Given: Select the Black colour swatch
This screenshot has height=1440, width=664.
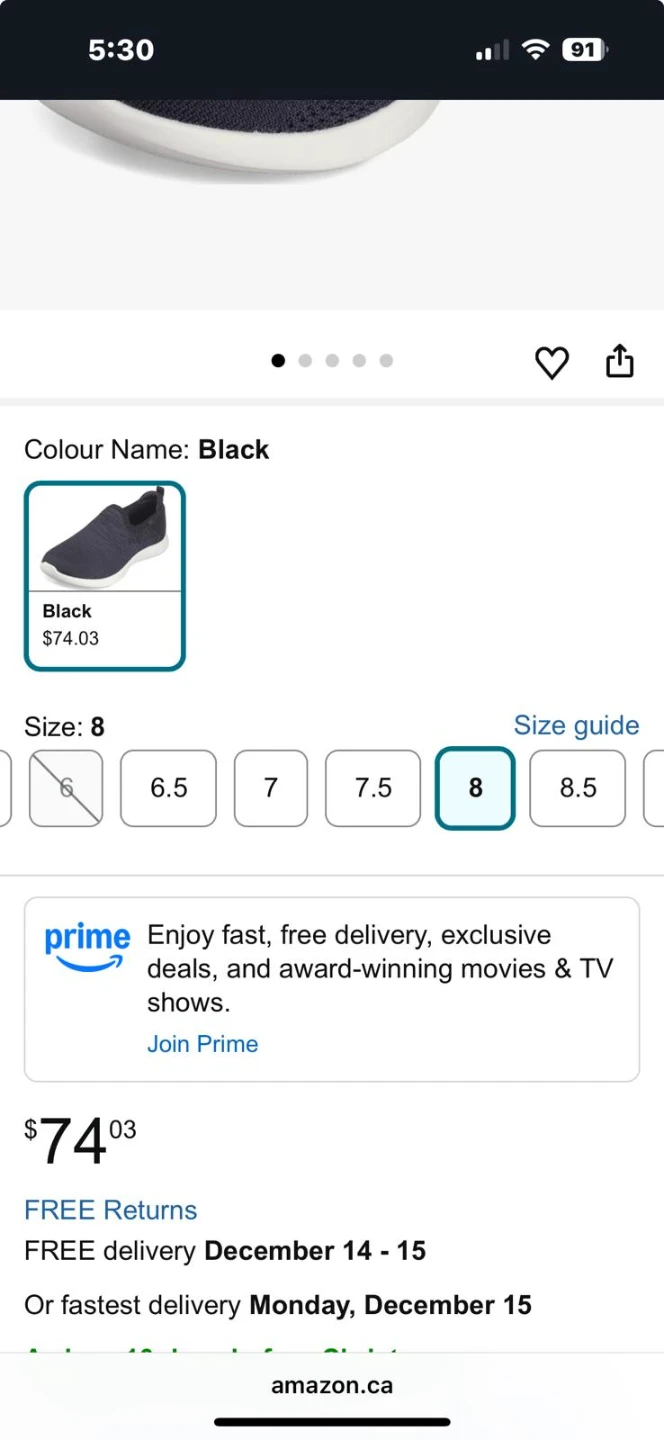Looking at the screenshot, I should pos(105,576).
